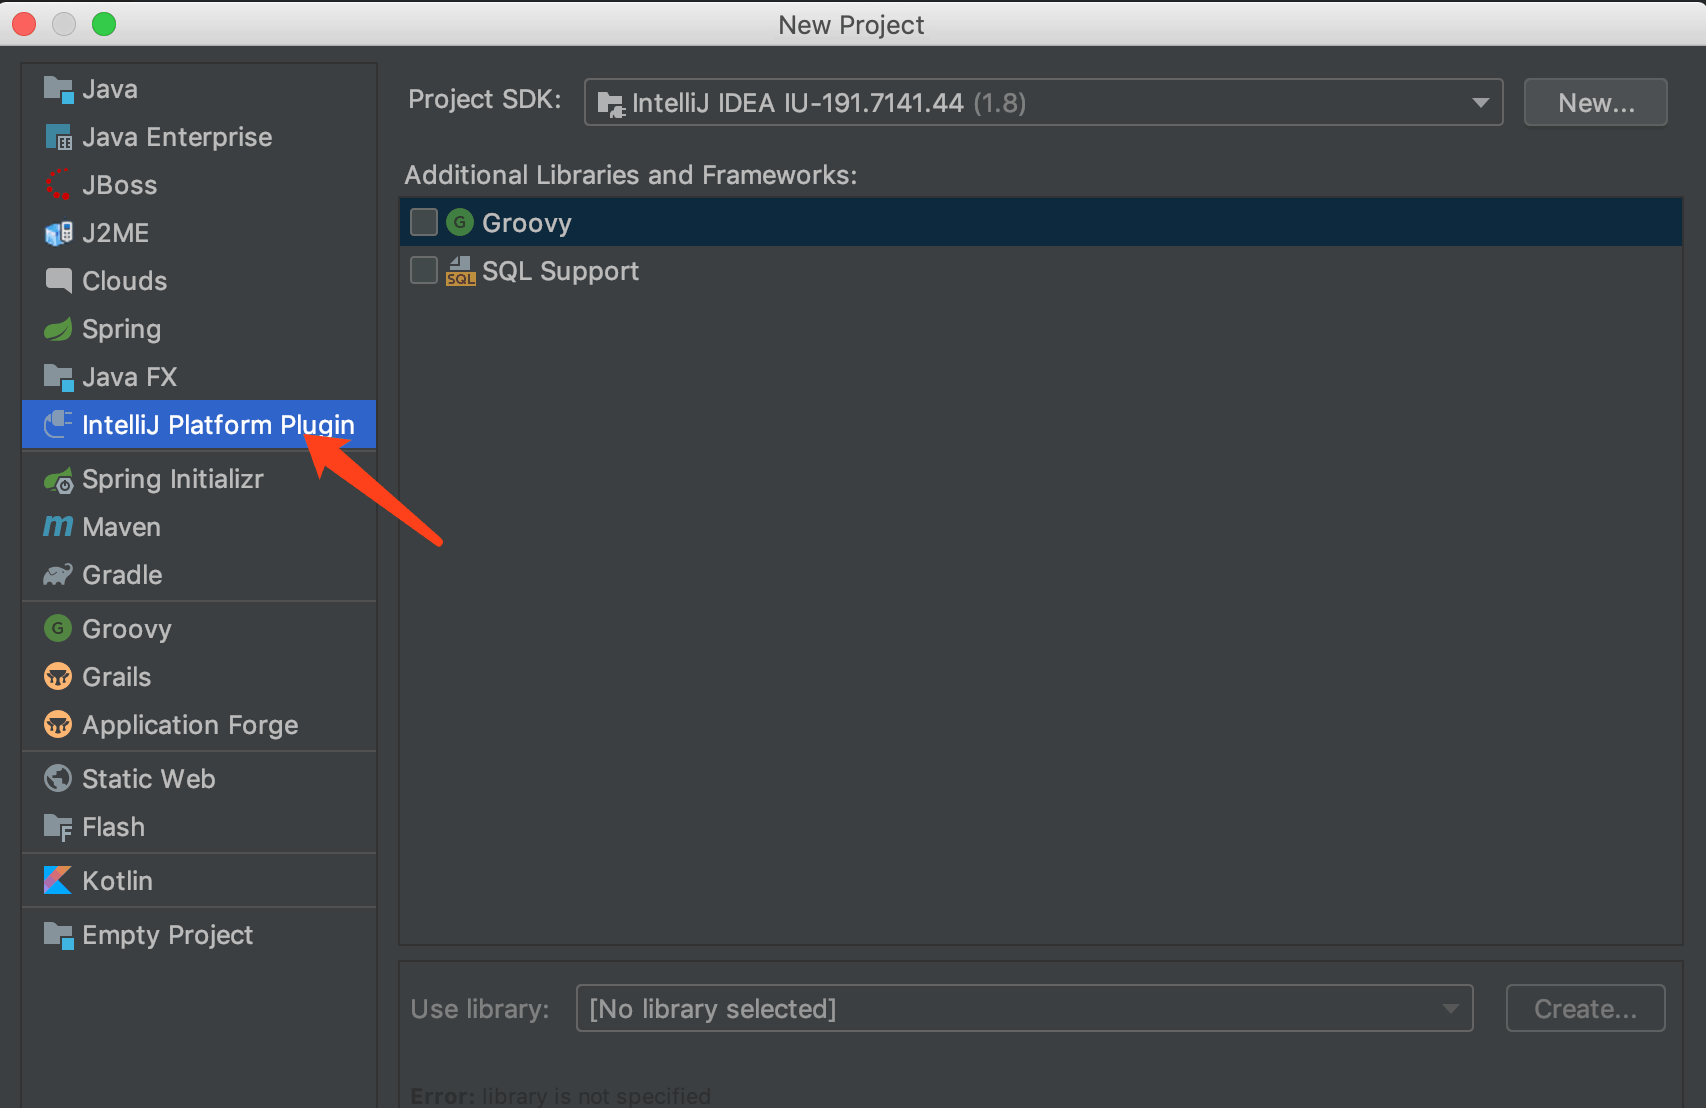
Task: Select Empty Project label
Action: pyautogui.click(x=168, y=935)
